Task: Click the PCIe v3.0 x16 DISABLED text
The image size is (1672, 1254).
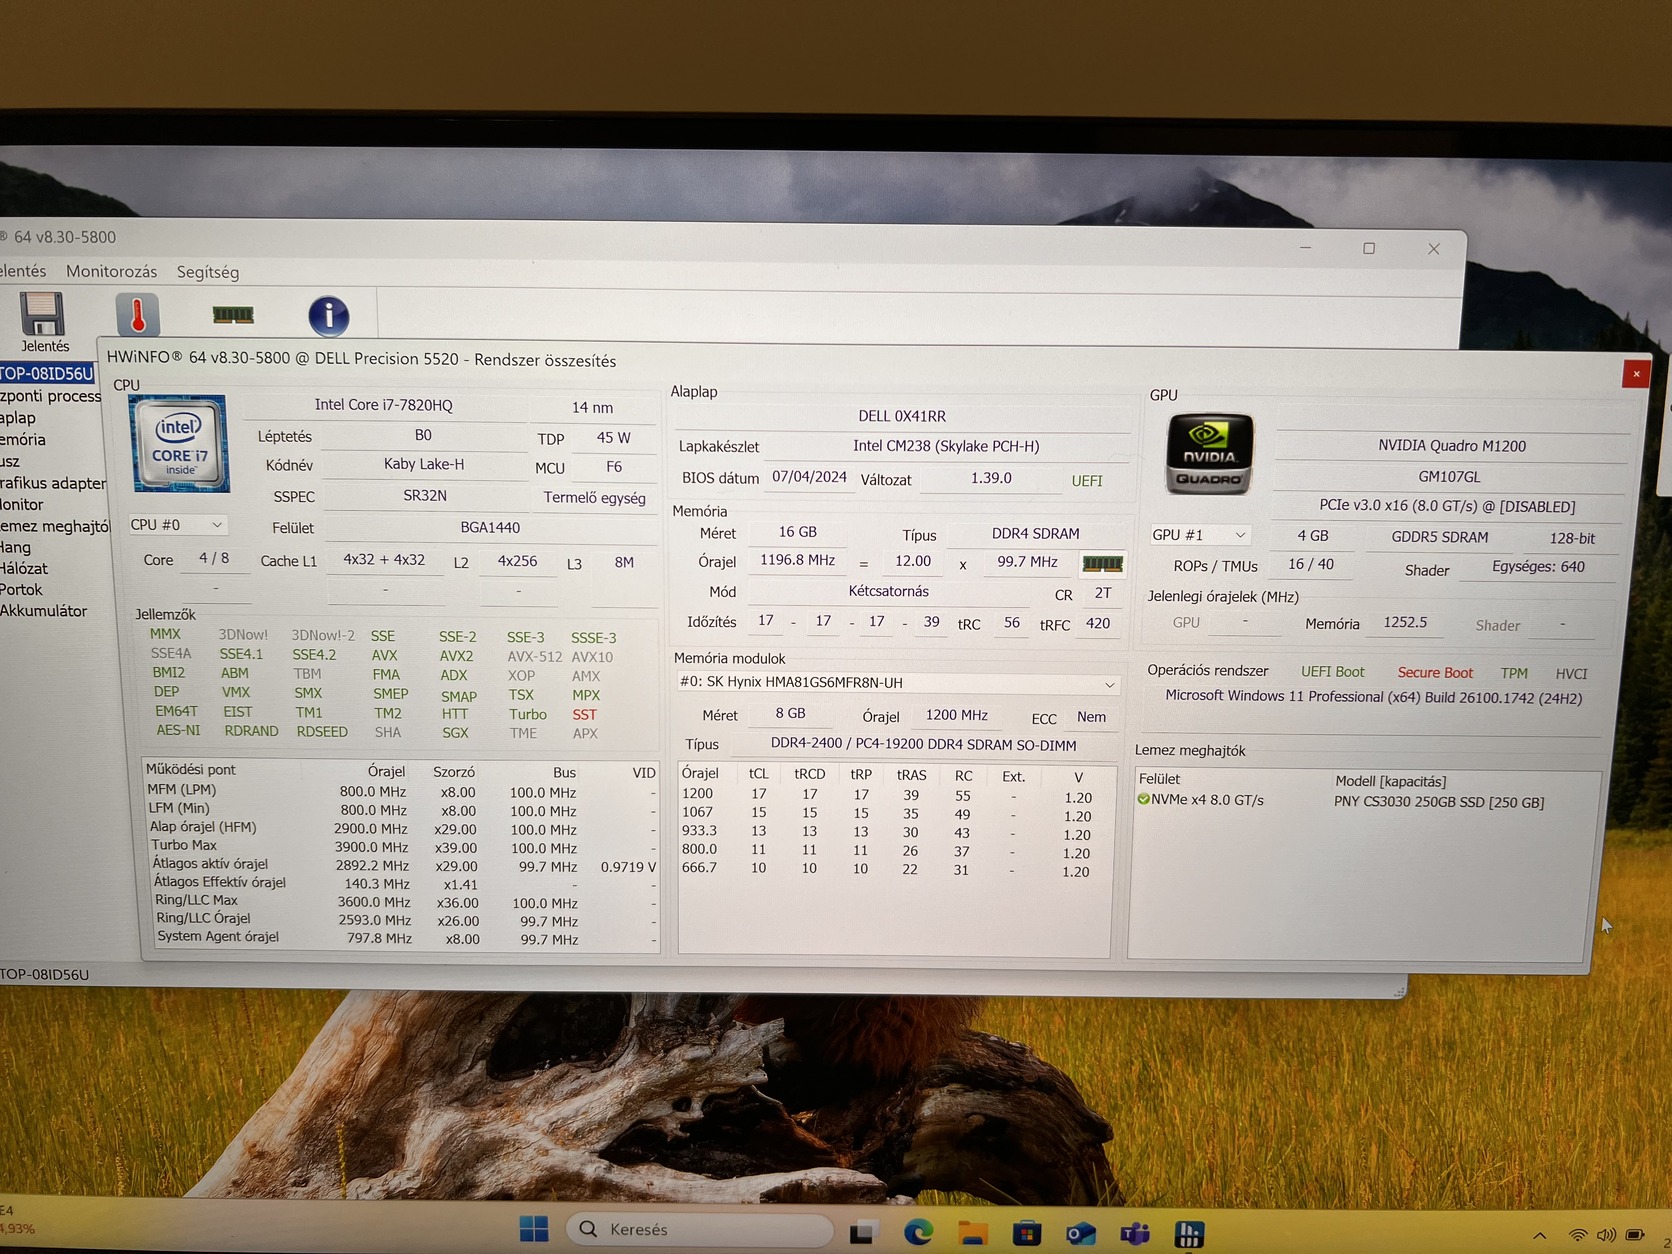Action: 1447,507
